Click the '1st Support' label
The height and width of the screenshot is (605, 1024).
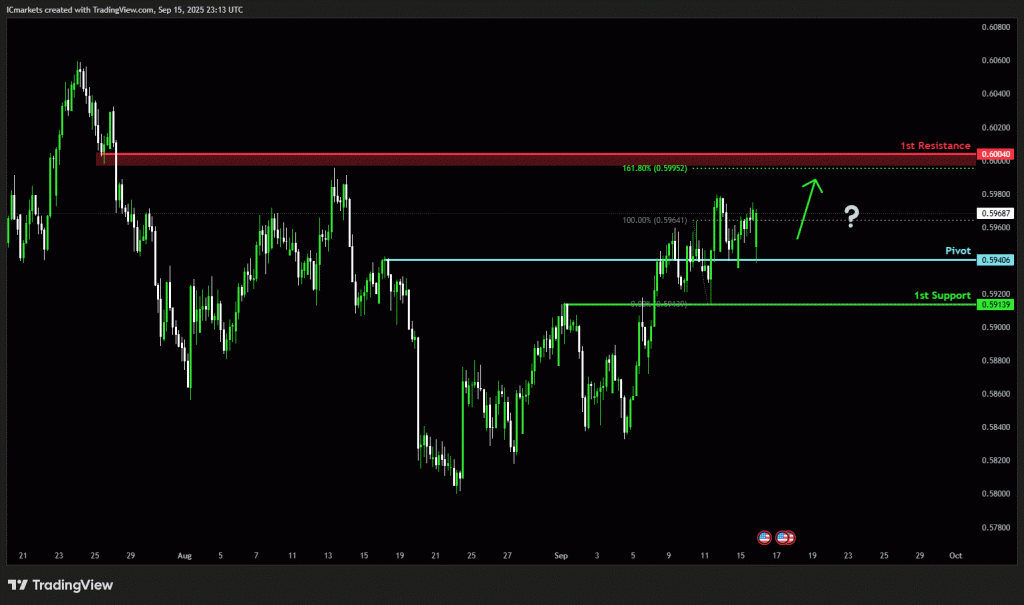(x=942, y=295)
